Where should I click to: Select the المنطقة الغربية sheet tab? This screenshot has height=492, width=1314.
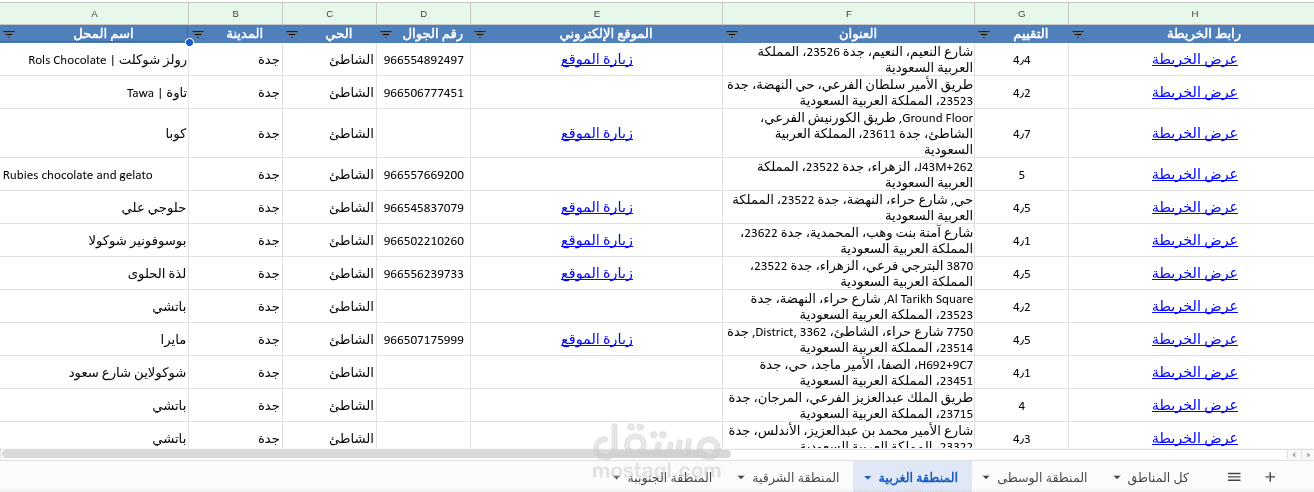coord(919,477)
